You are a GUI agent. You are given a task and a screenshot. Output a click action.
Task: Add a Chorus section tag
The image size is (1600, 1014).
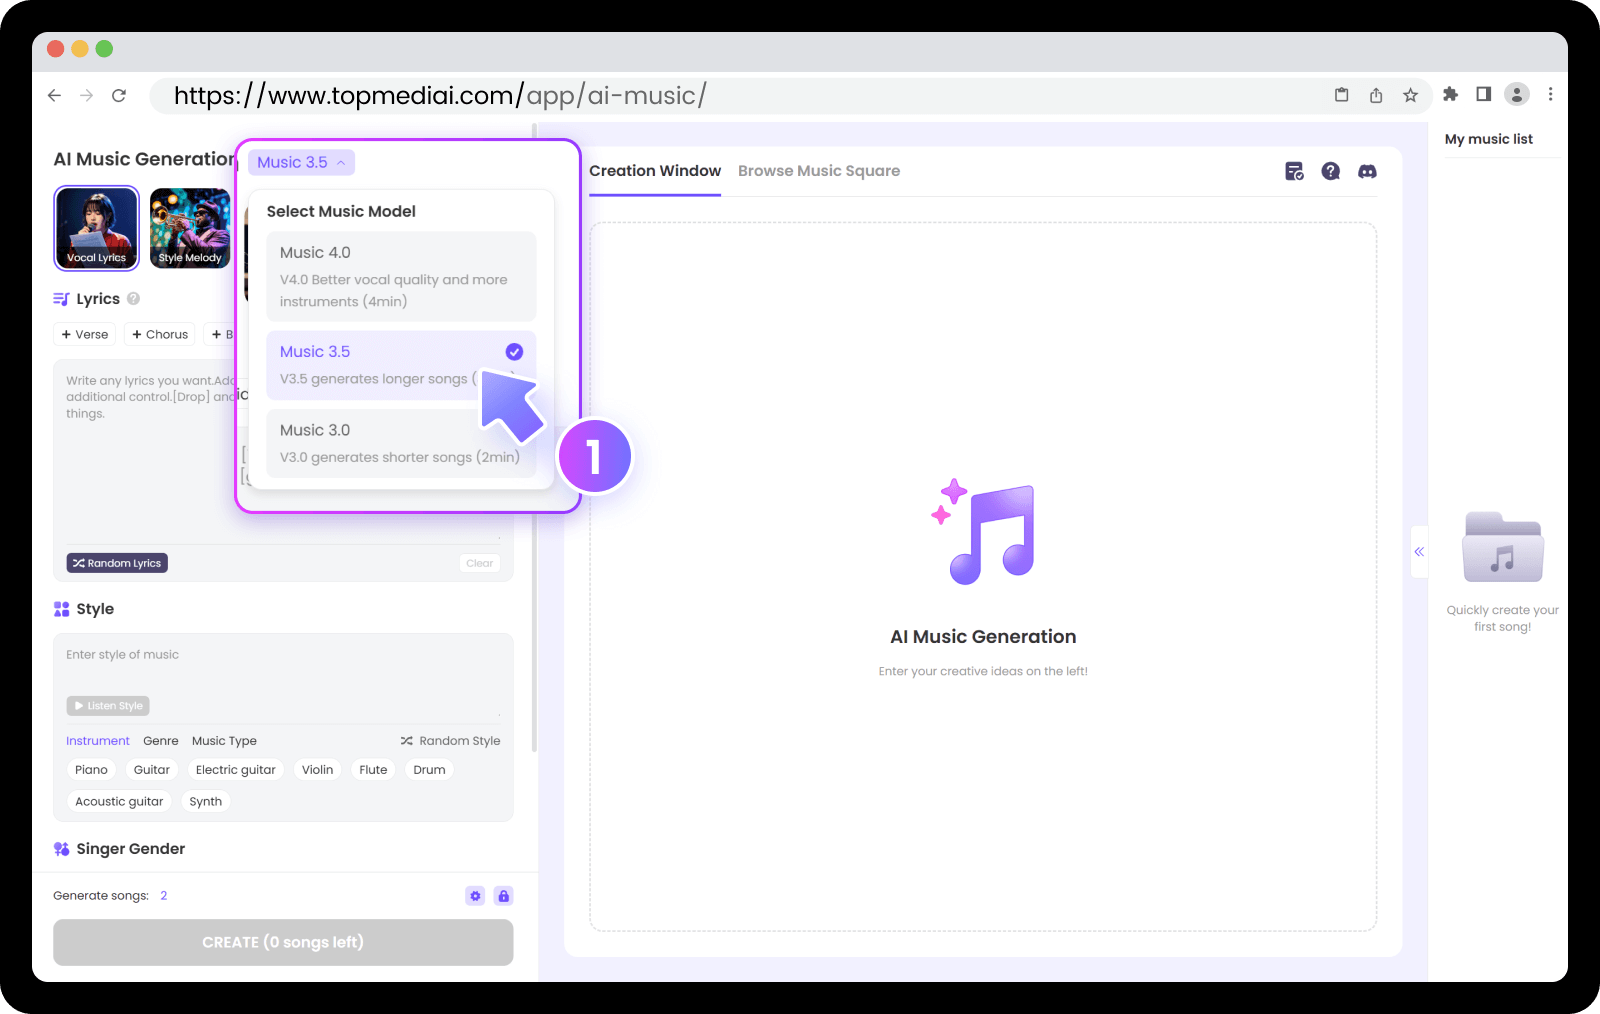[x=160, y=334]
